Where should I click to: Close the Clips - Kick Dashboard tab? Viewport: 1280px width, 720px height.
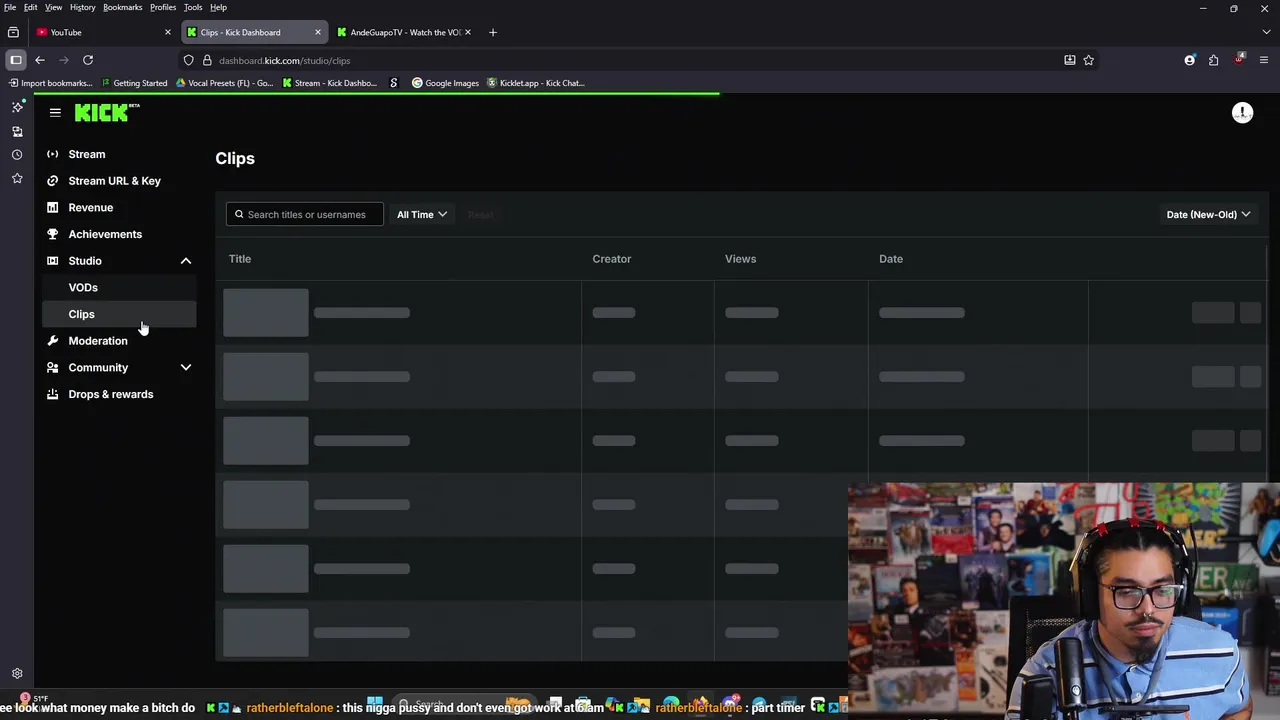coord(318,32)
